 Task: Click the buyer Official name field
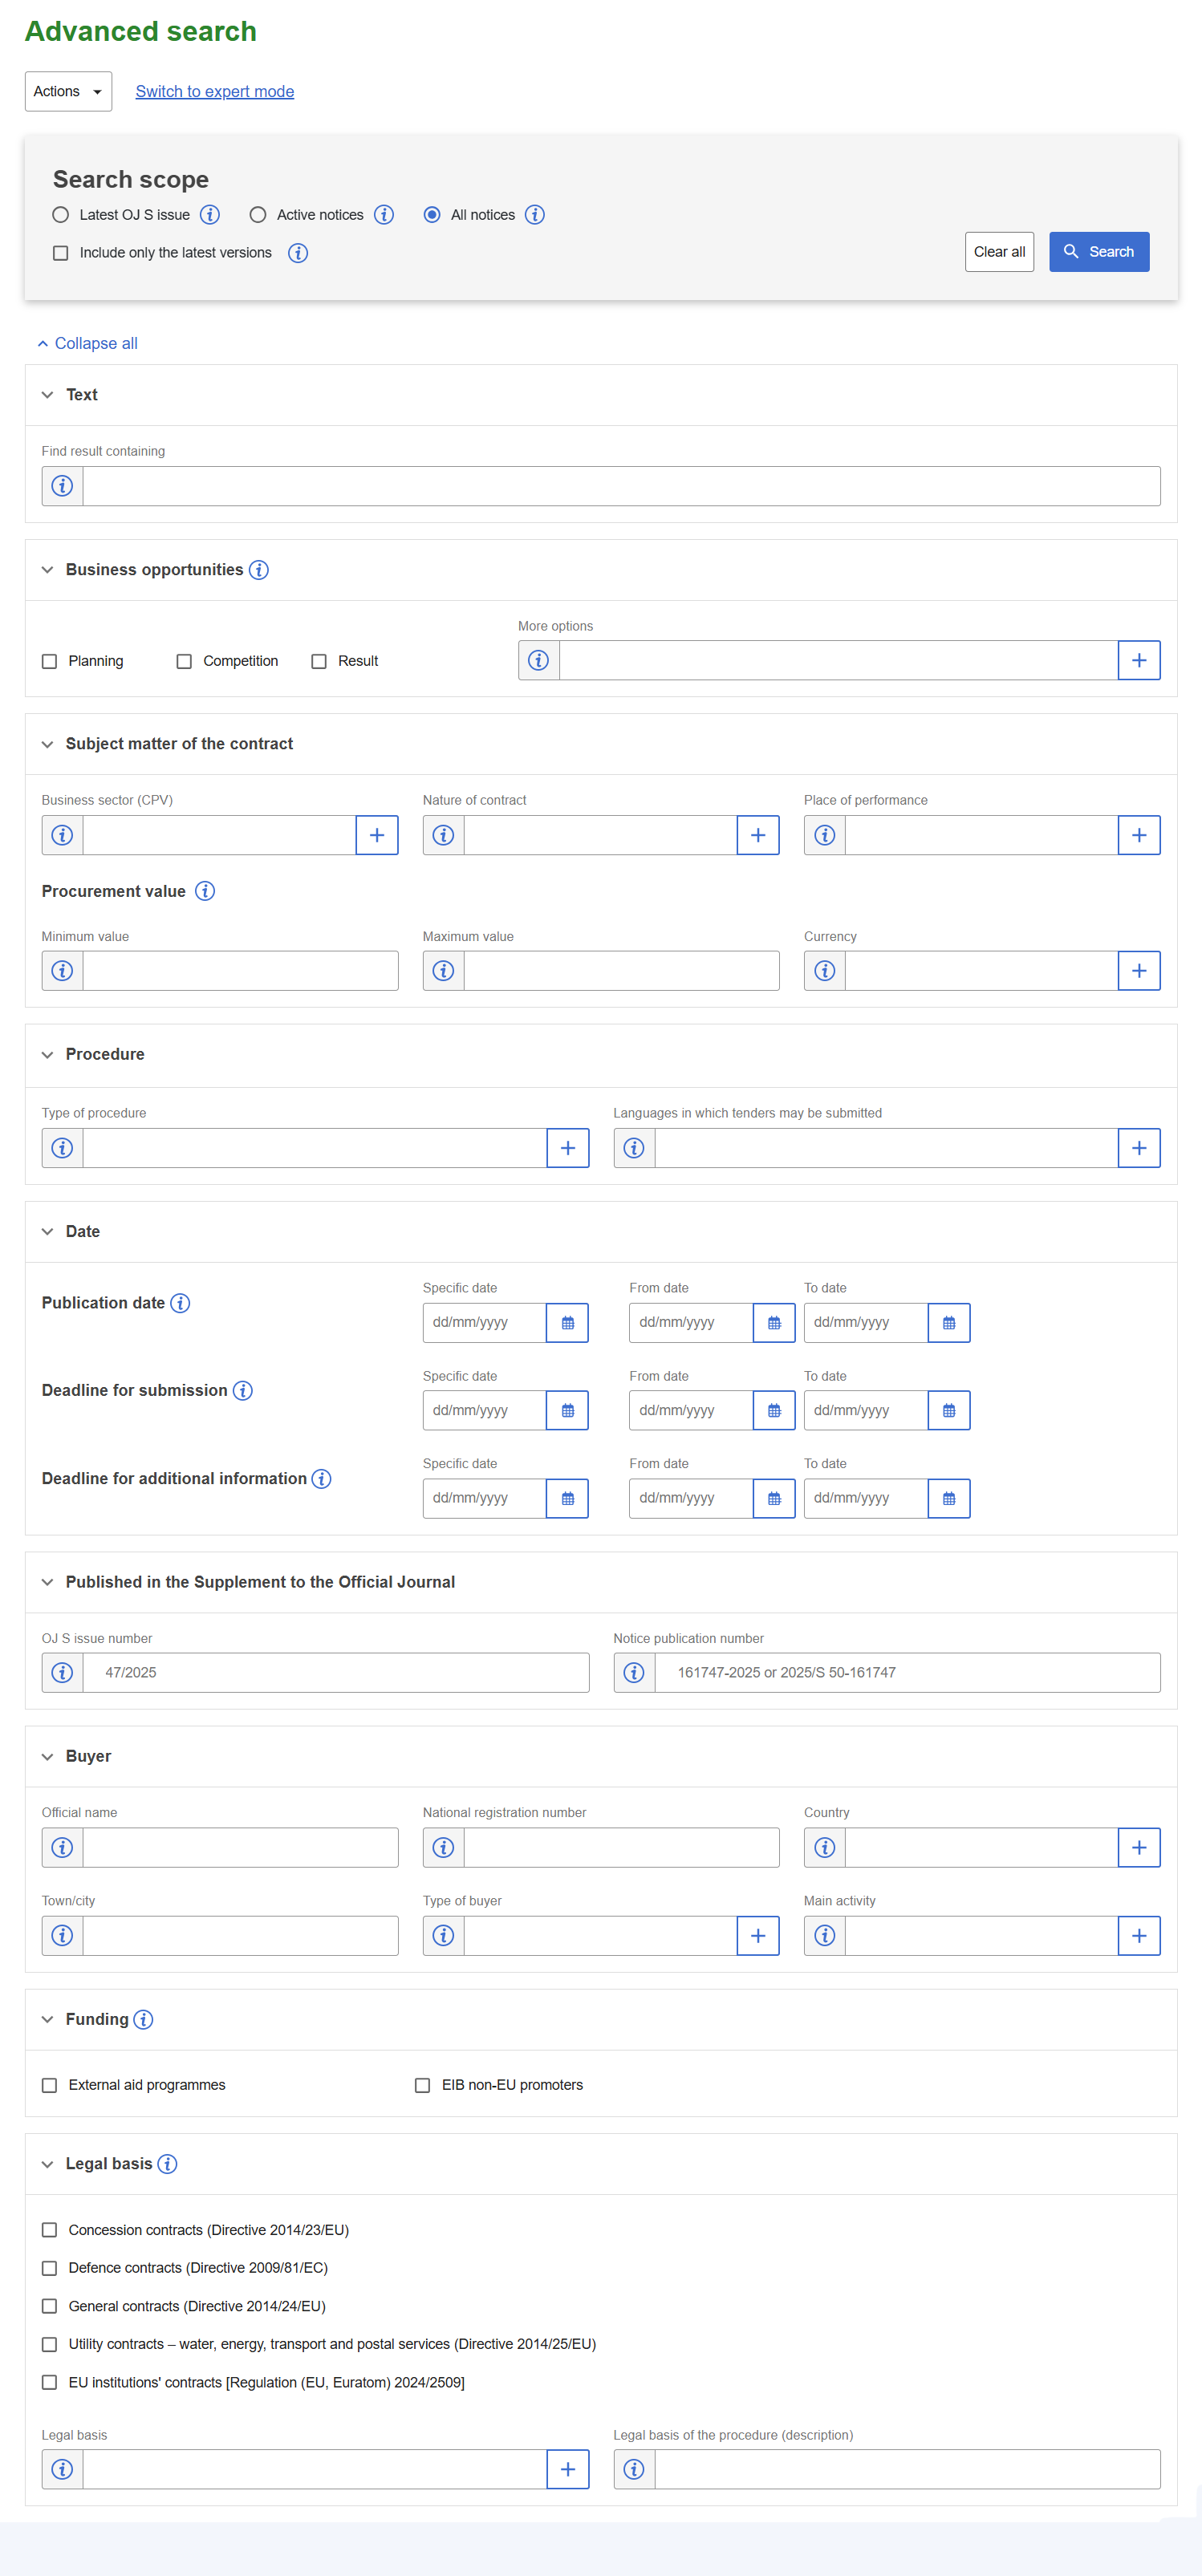click(x=240, y=1848)
